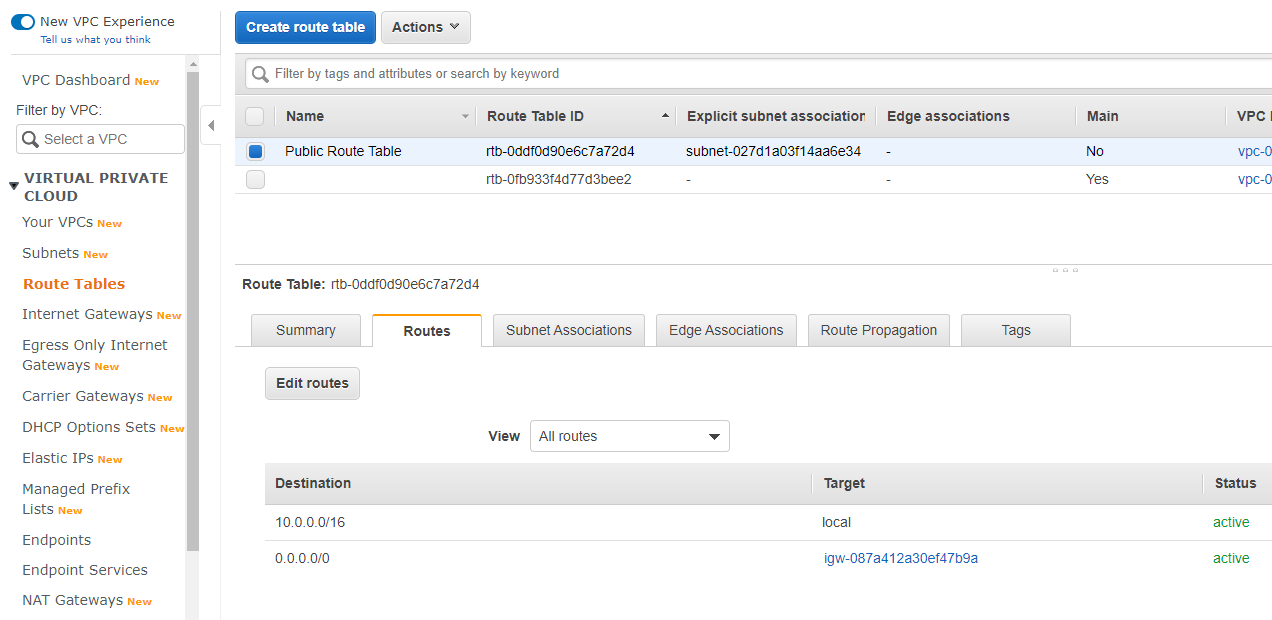This screenshot has height=620, width=1272.
Task: Collapse the VIRTUAL PRIVATE CLOUD section
Action: click(12, 185)
